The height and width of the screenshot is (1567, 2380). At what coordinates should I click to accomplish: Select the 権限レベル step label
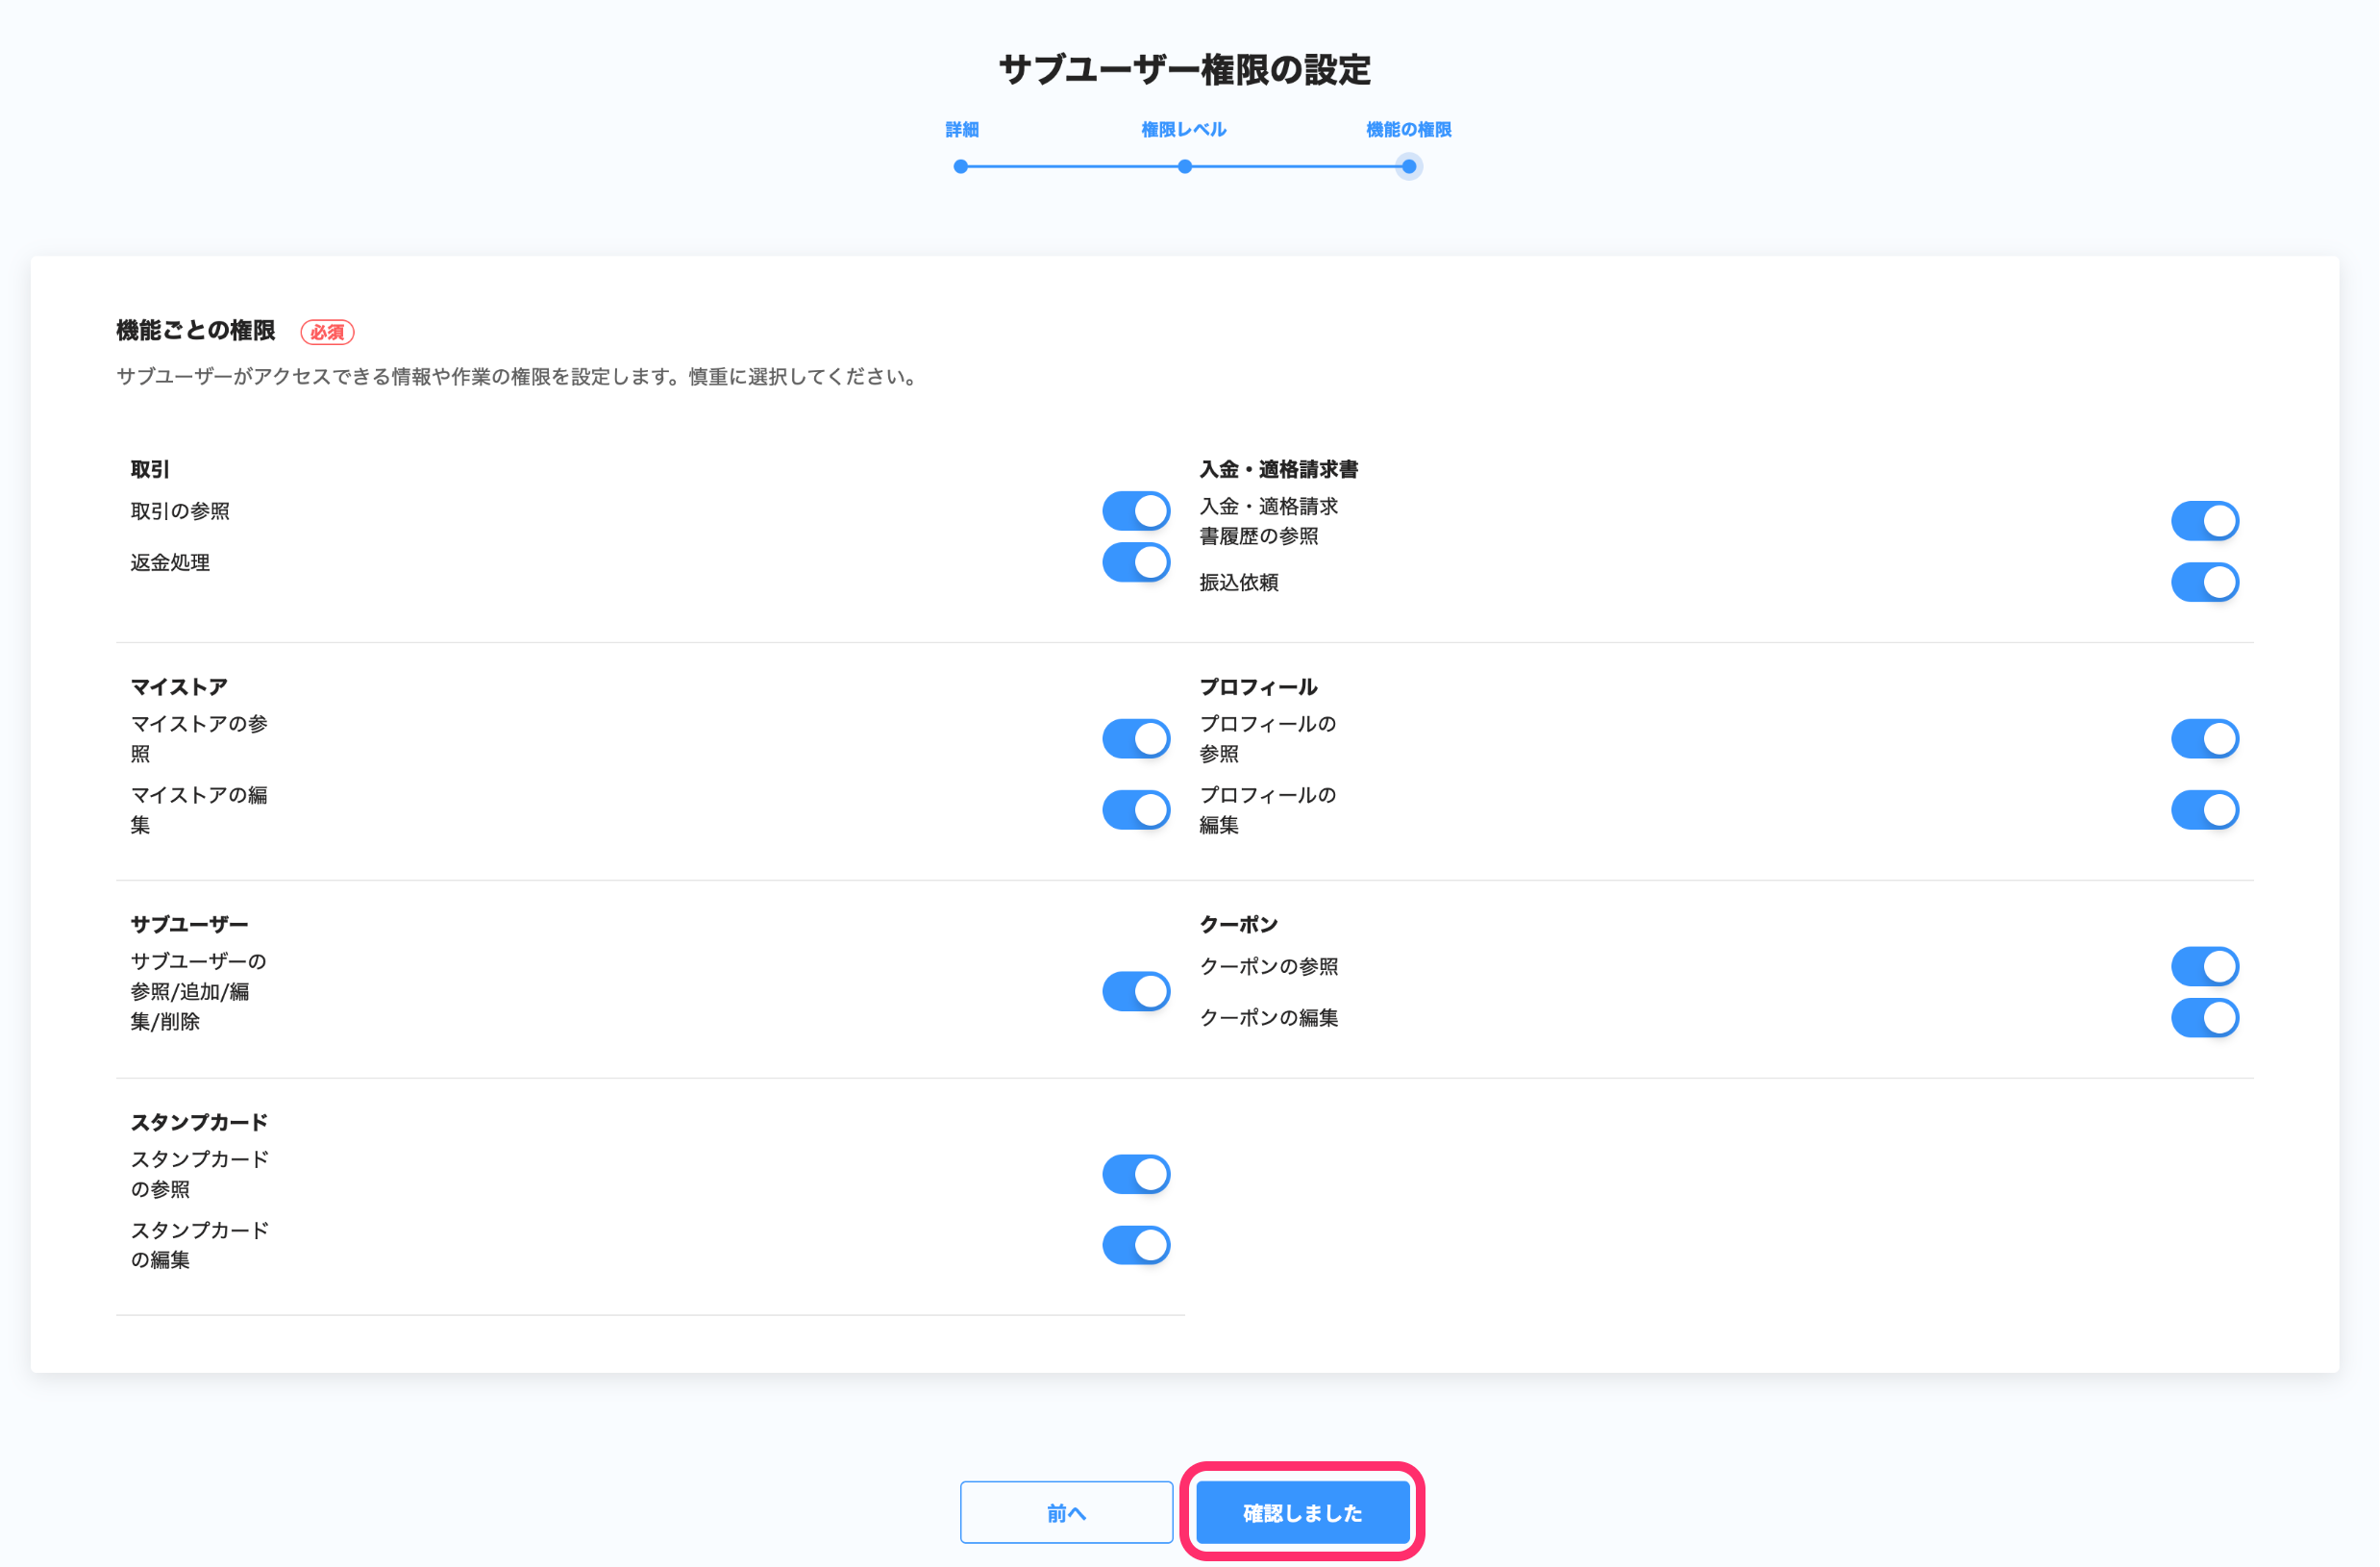click(1184, 130)
